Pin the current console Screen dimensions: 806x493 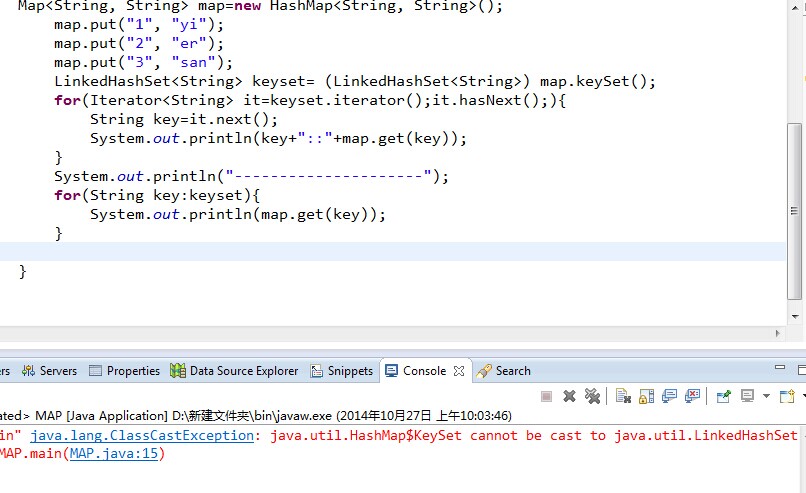click(x=723, y=396)
